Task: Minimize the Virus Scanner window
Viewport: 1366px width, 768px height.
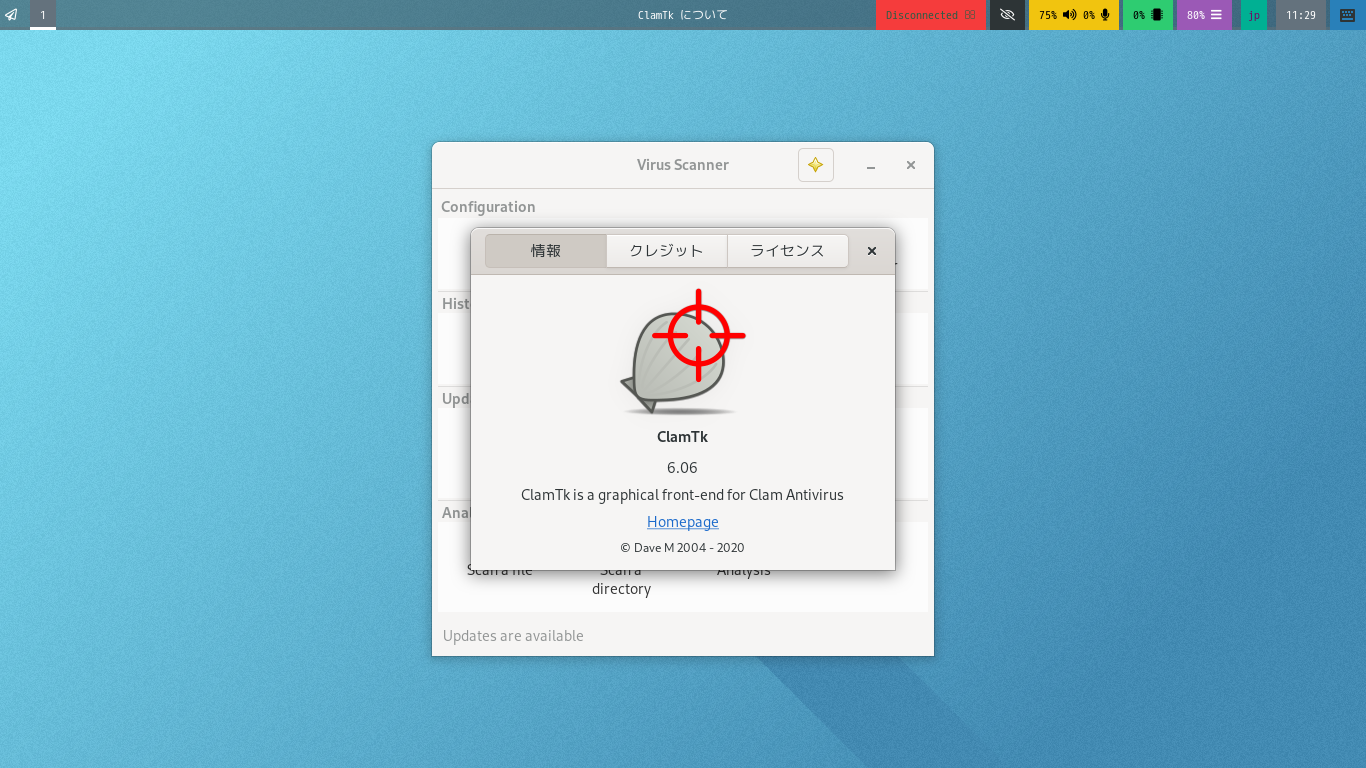Action: [871, 165]
